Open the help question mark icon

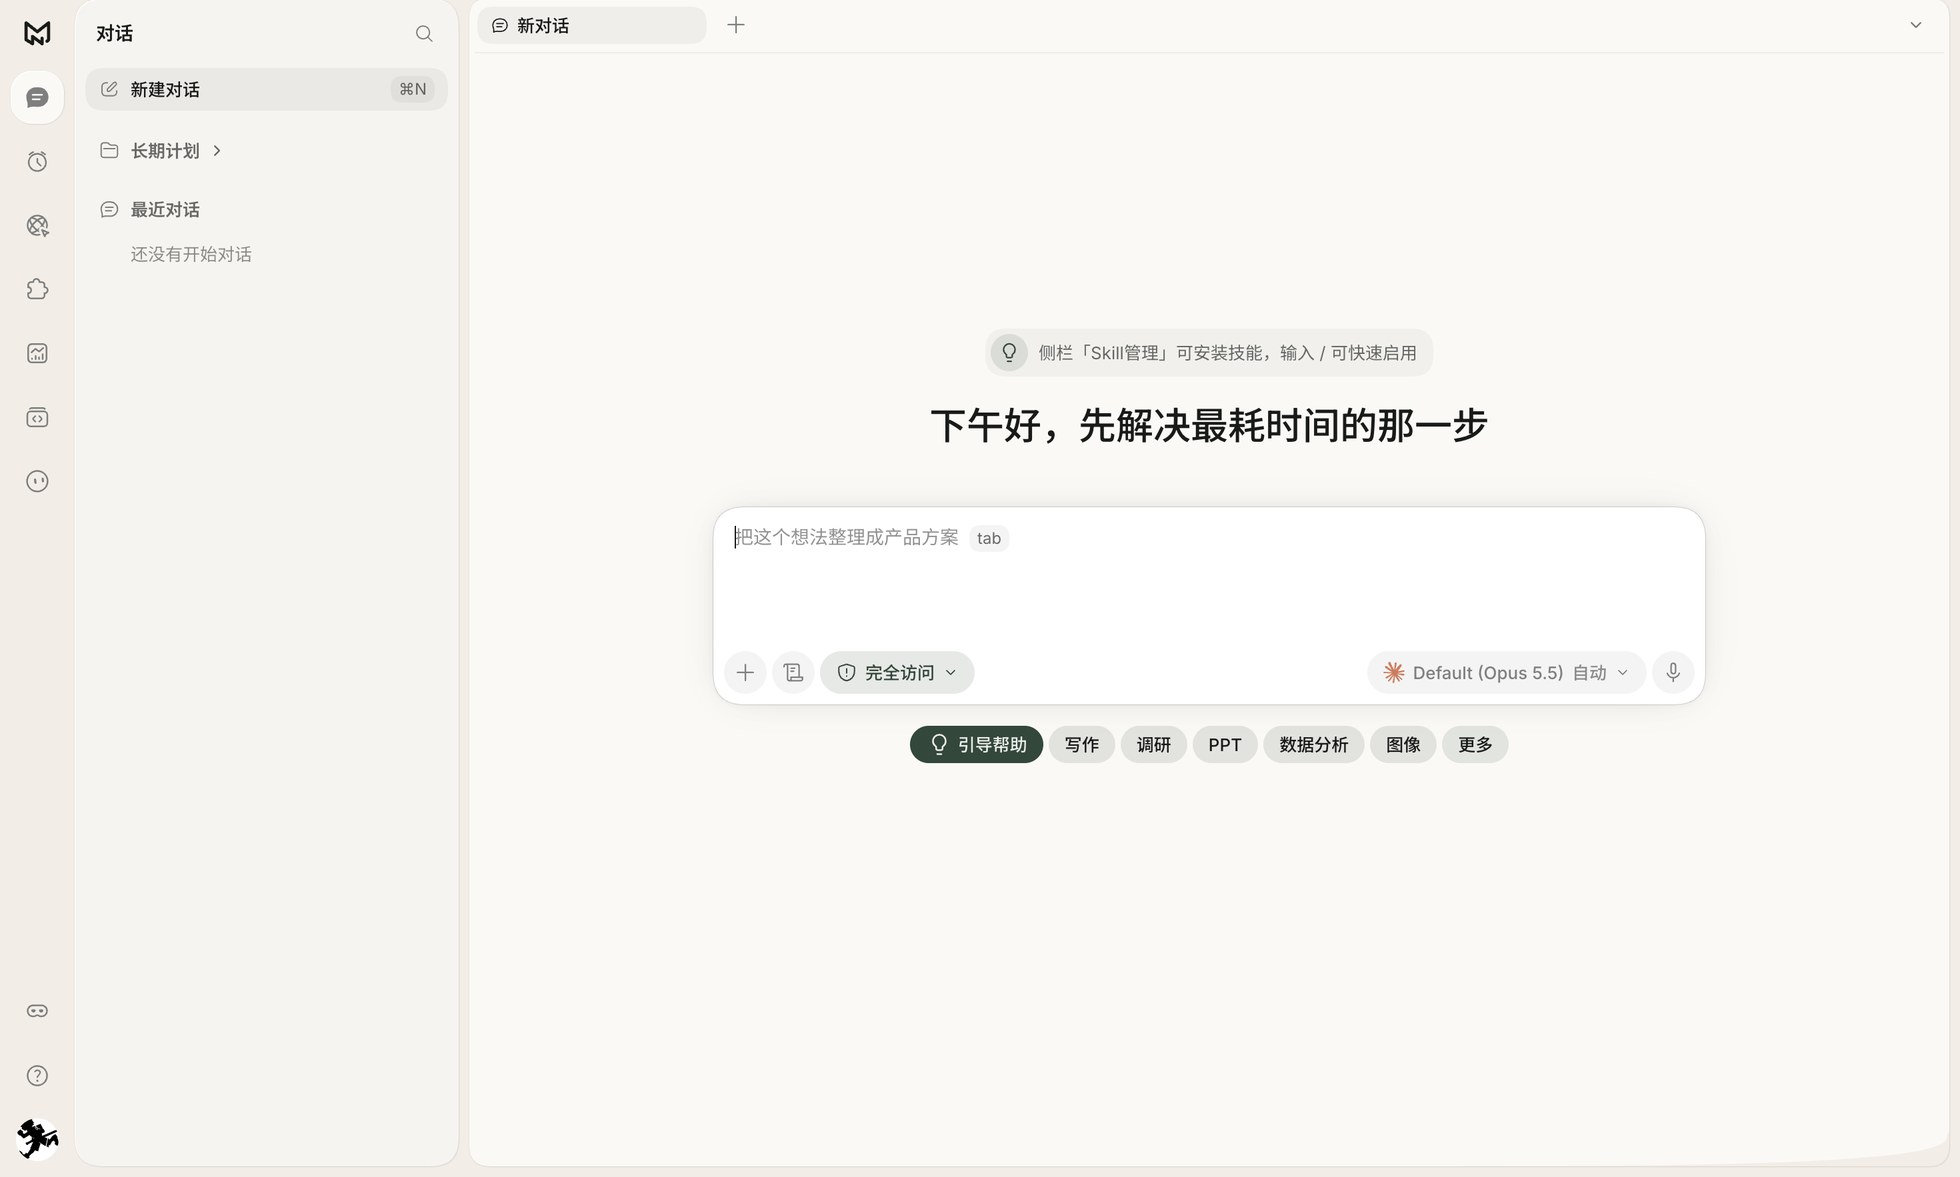click(37, 1075)
